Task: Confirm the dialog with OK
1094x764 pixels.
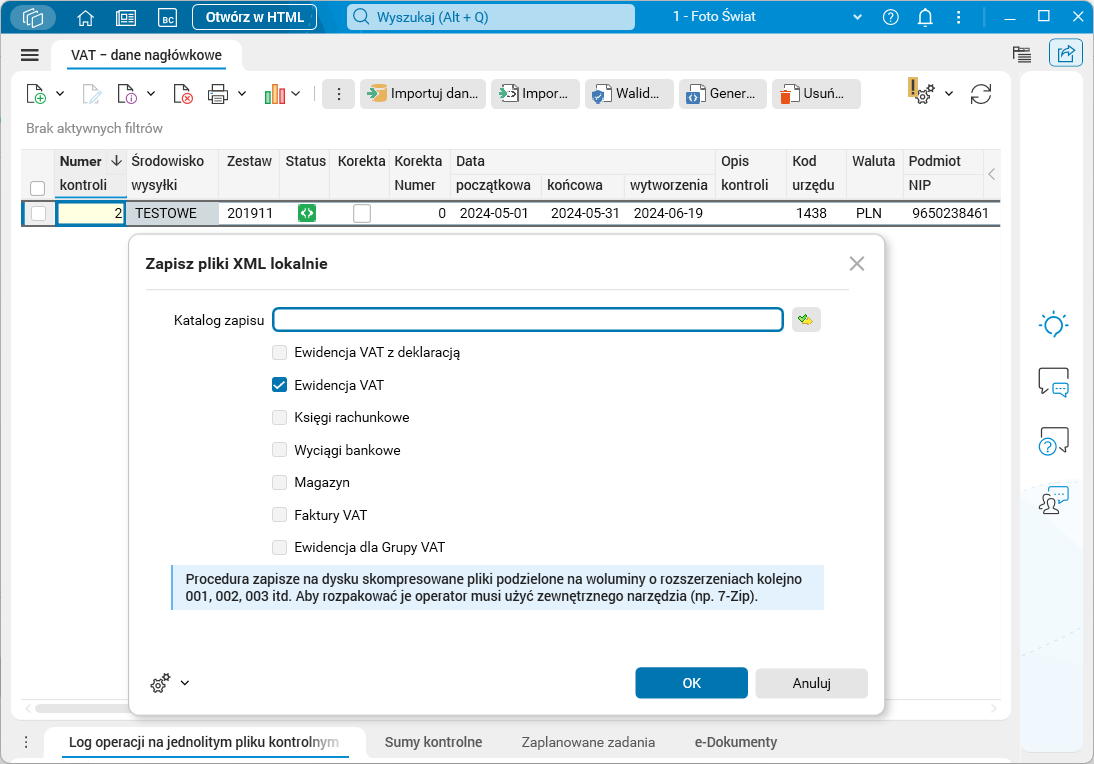Action: [691, 683]
